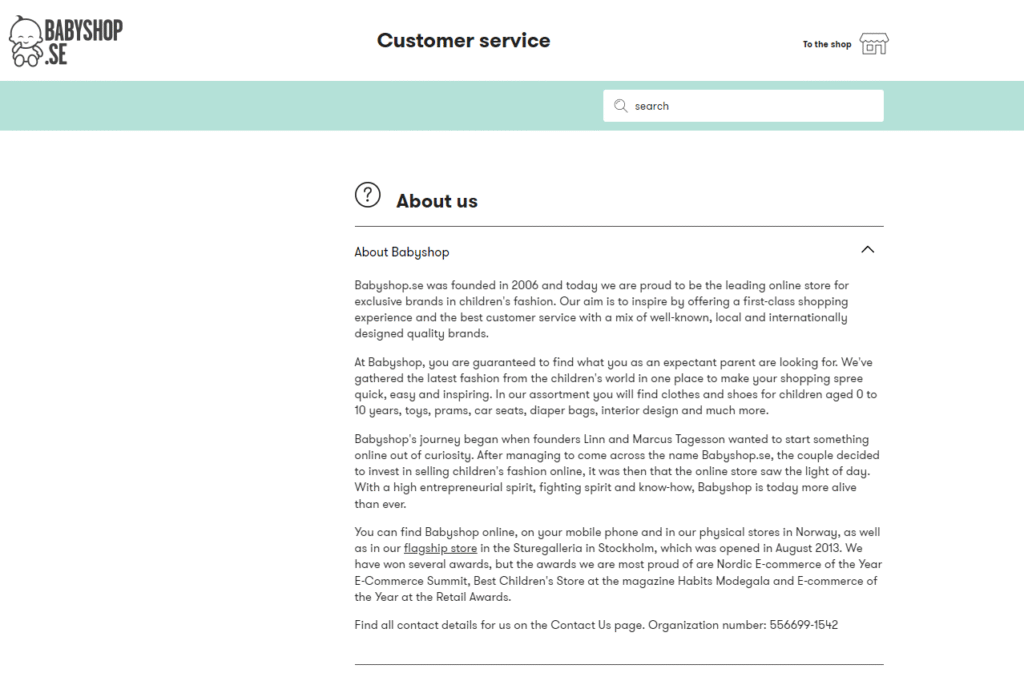Focus the search input field

pyautogui.click(x=743, y=106)
